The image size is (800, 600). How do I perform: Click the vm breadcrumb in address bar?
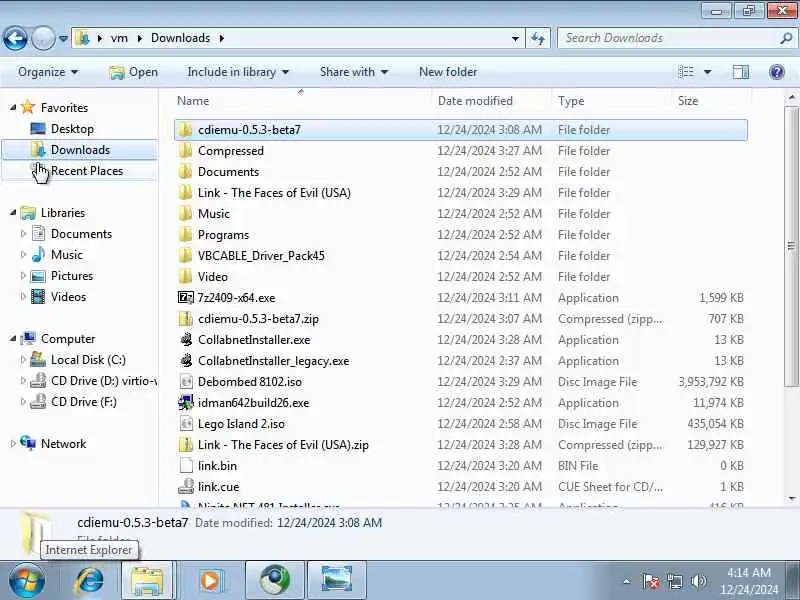[x=119, y=38]
